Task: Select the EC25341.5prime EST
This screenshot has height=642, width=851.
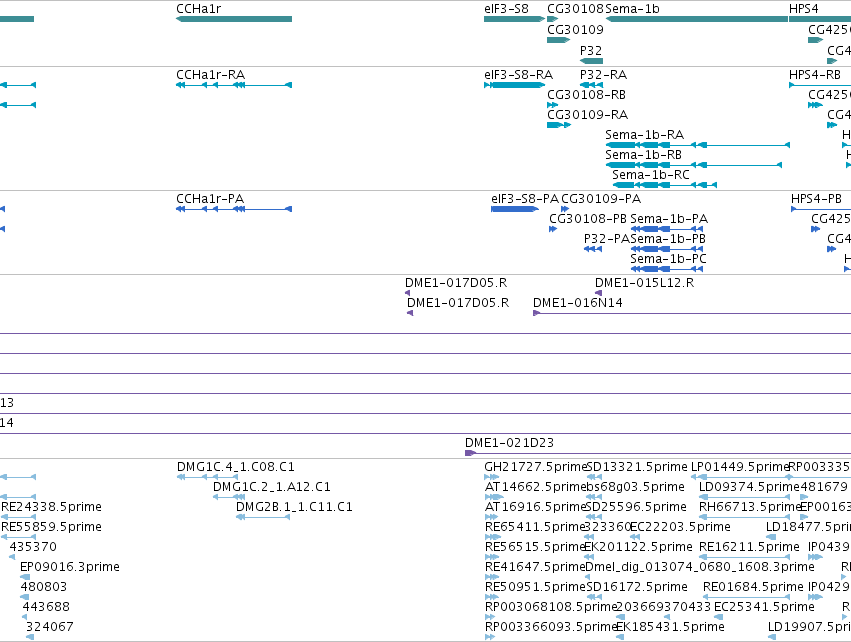Action: tap(719, 617)
